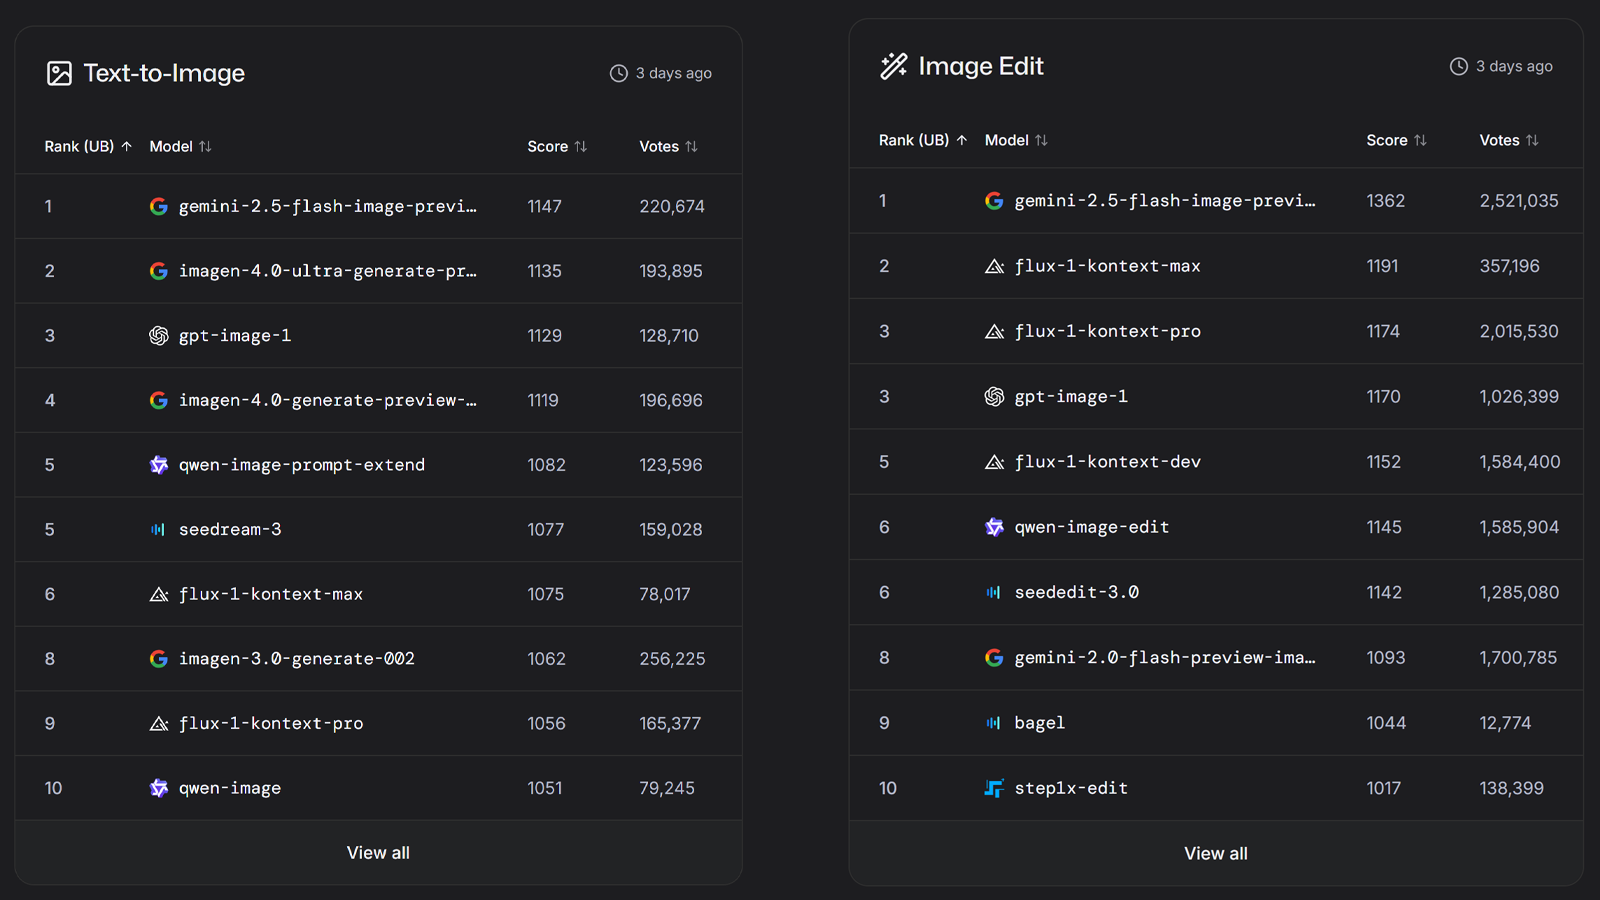The image size is (1600, 900).
Task: Sort Text-to-Image table by Score
Action: [x=557, y=146]
